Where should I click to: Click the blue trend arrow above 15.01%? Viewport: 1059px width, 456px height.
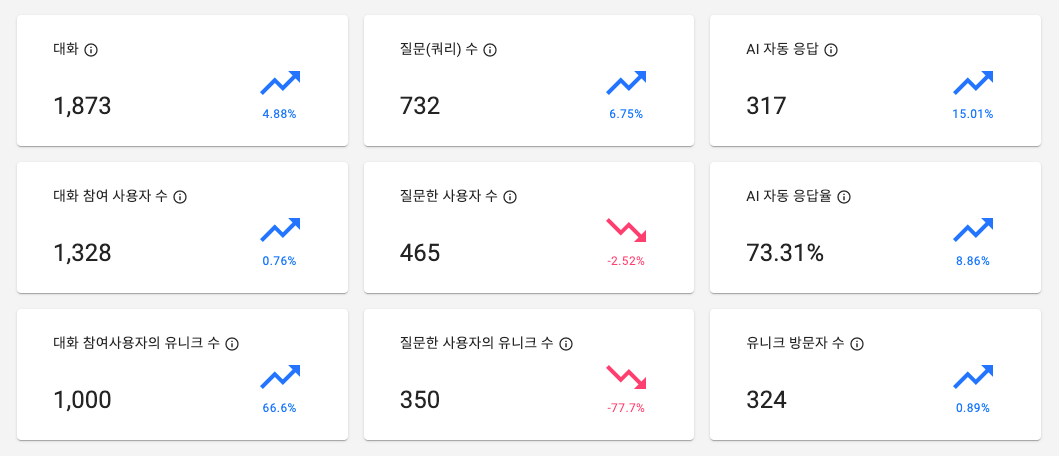tap(973, 82)
